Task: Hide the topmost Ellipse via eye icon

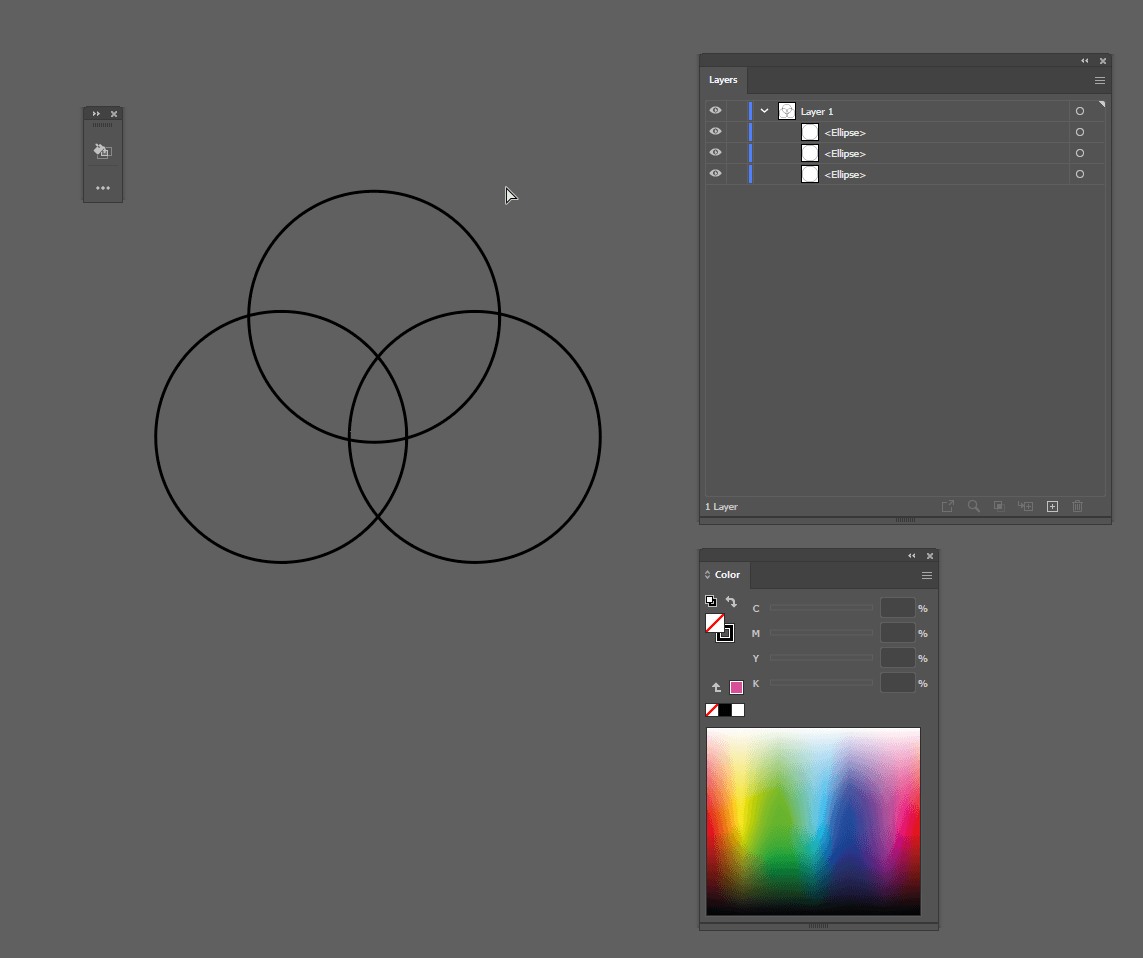Action: [715, 132]
